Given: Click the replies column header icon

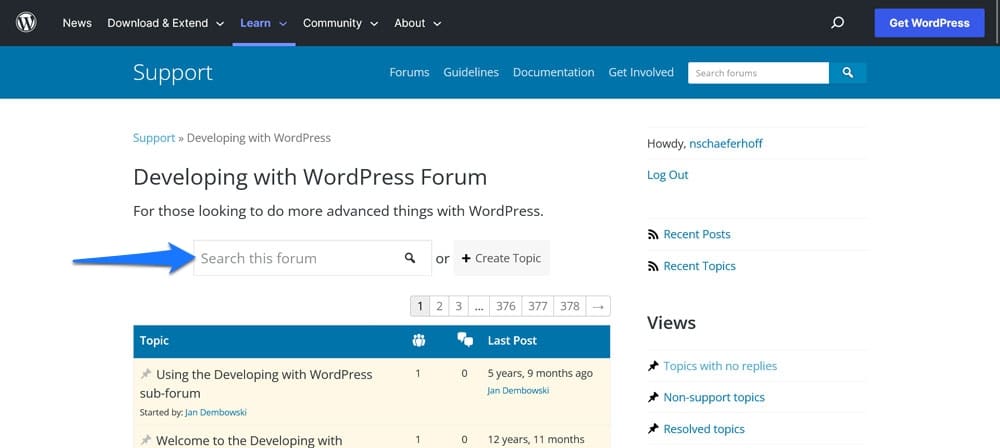Looking at the screenshot, I should click(464, 341).
